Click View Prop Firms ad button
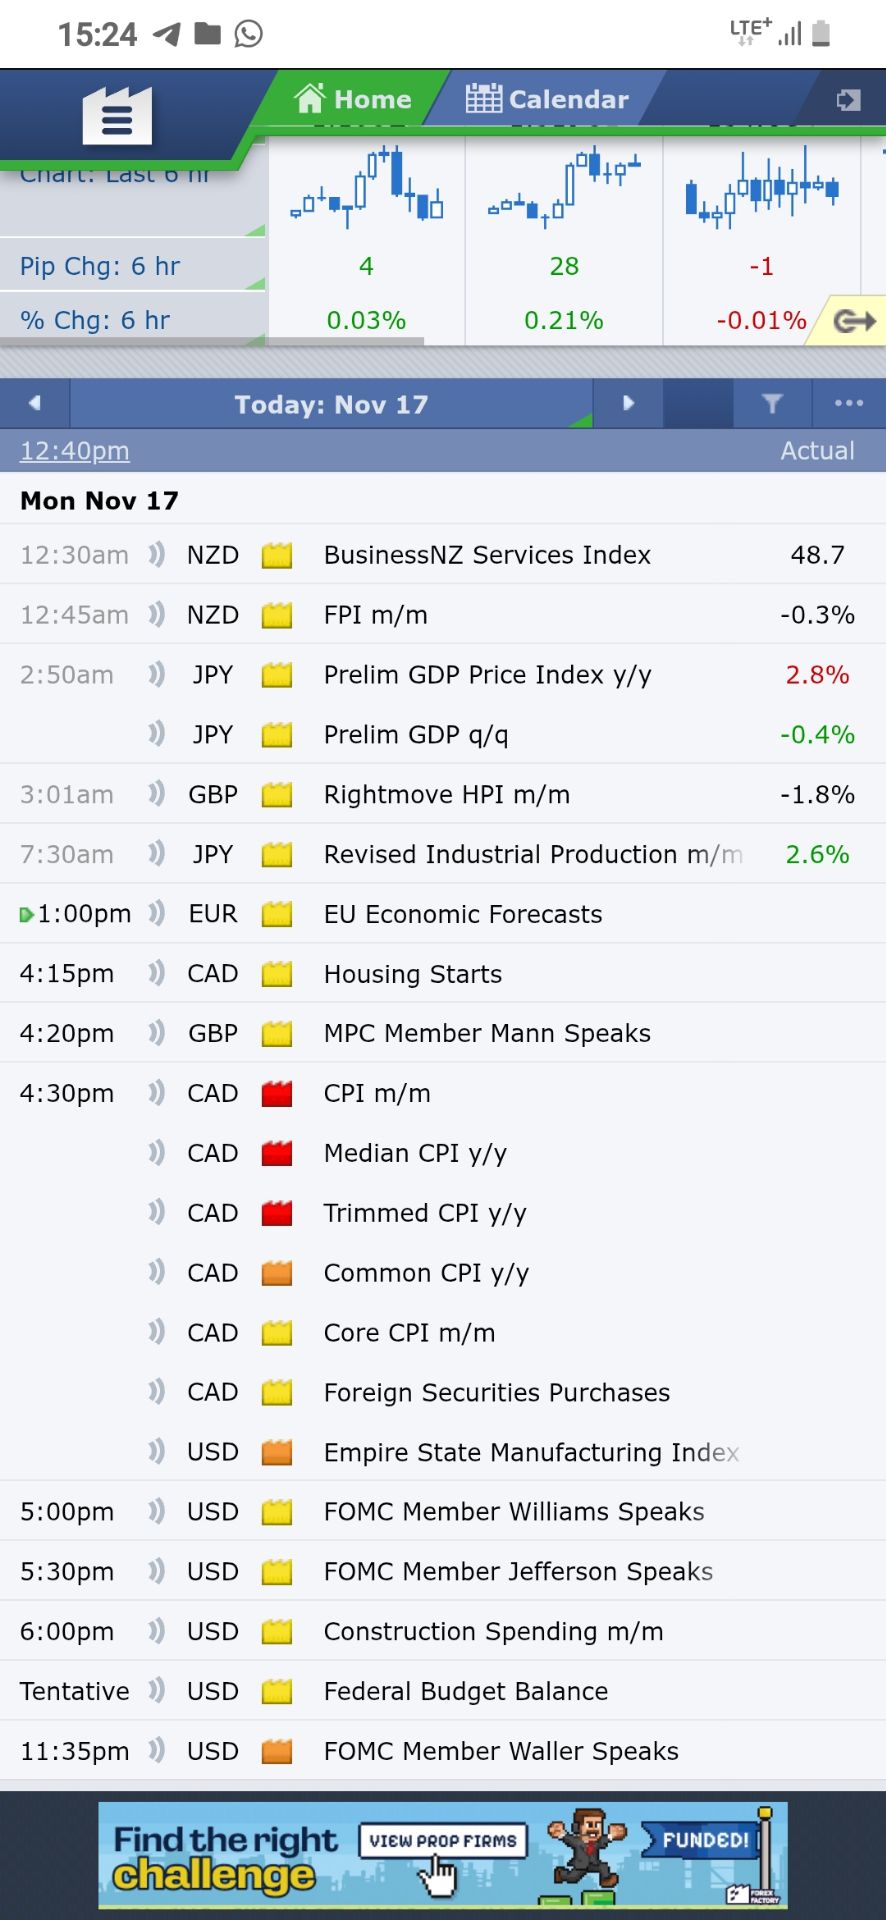The height and width of the screenshot is (1920, 886). tap(442, 1841)
